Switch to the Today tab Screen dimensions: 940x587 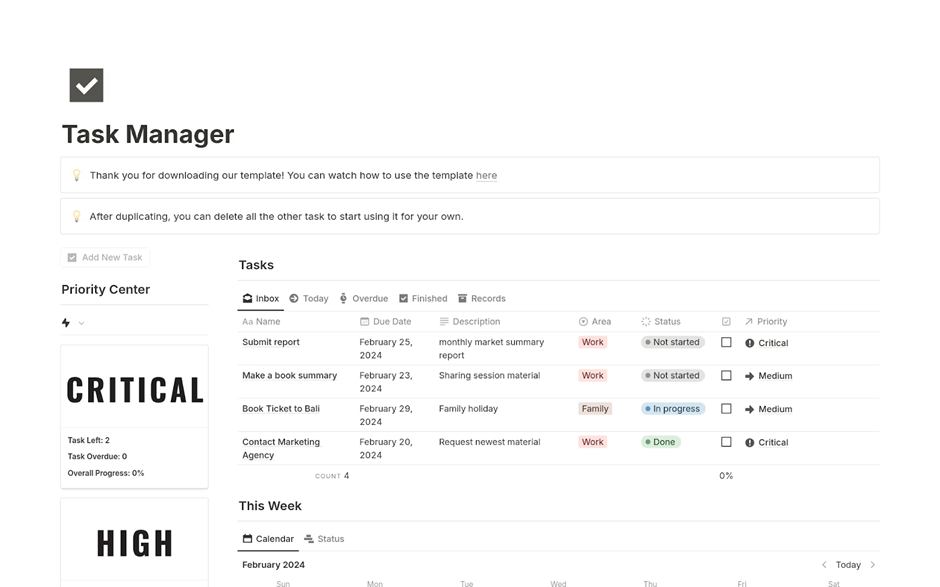pos(309,298)
